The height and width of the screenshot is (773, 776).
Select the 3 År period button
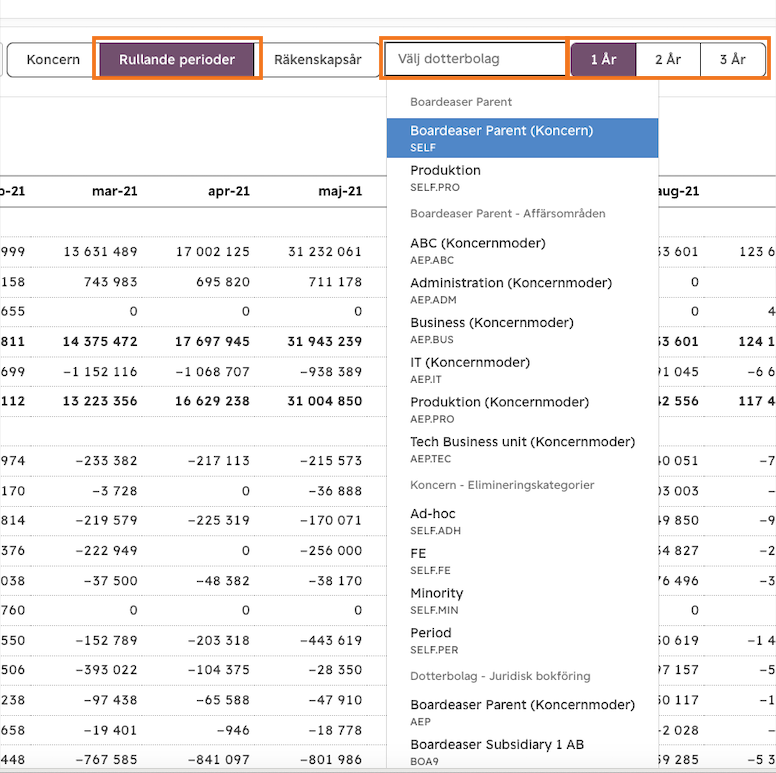[x=733, y=59]
